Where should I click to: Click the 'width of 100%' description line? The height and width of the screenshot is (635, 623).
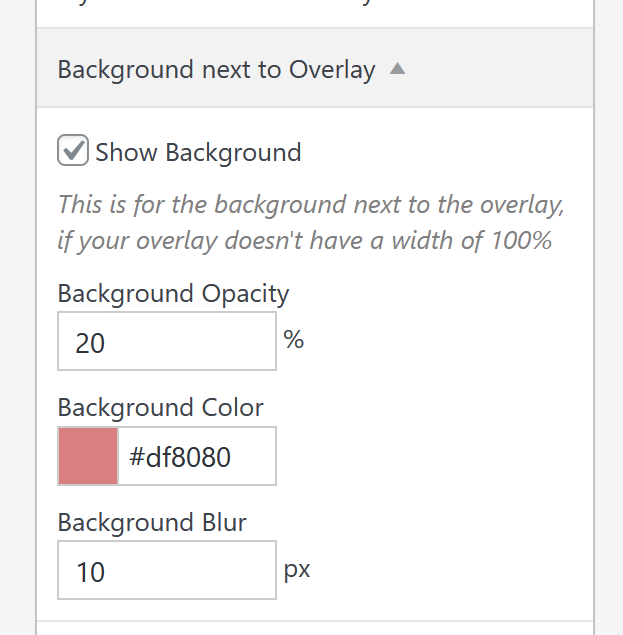[305, 241]
